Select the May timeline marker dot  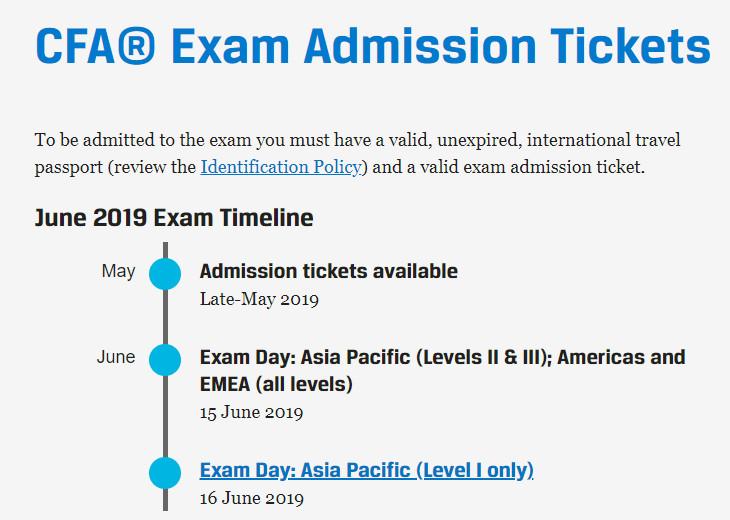(165, 274)
